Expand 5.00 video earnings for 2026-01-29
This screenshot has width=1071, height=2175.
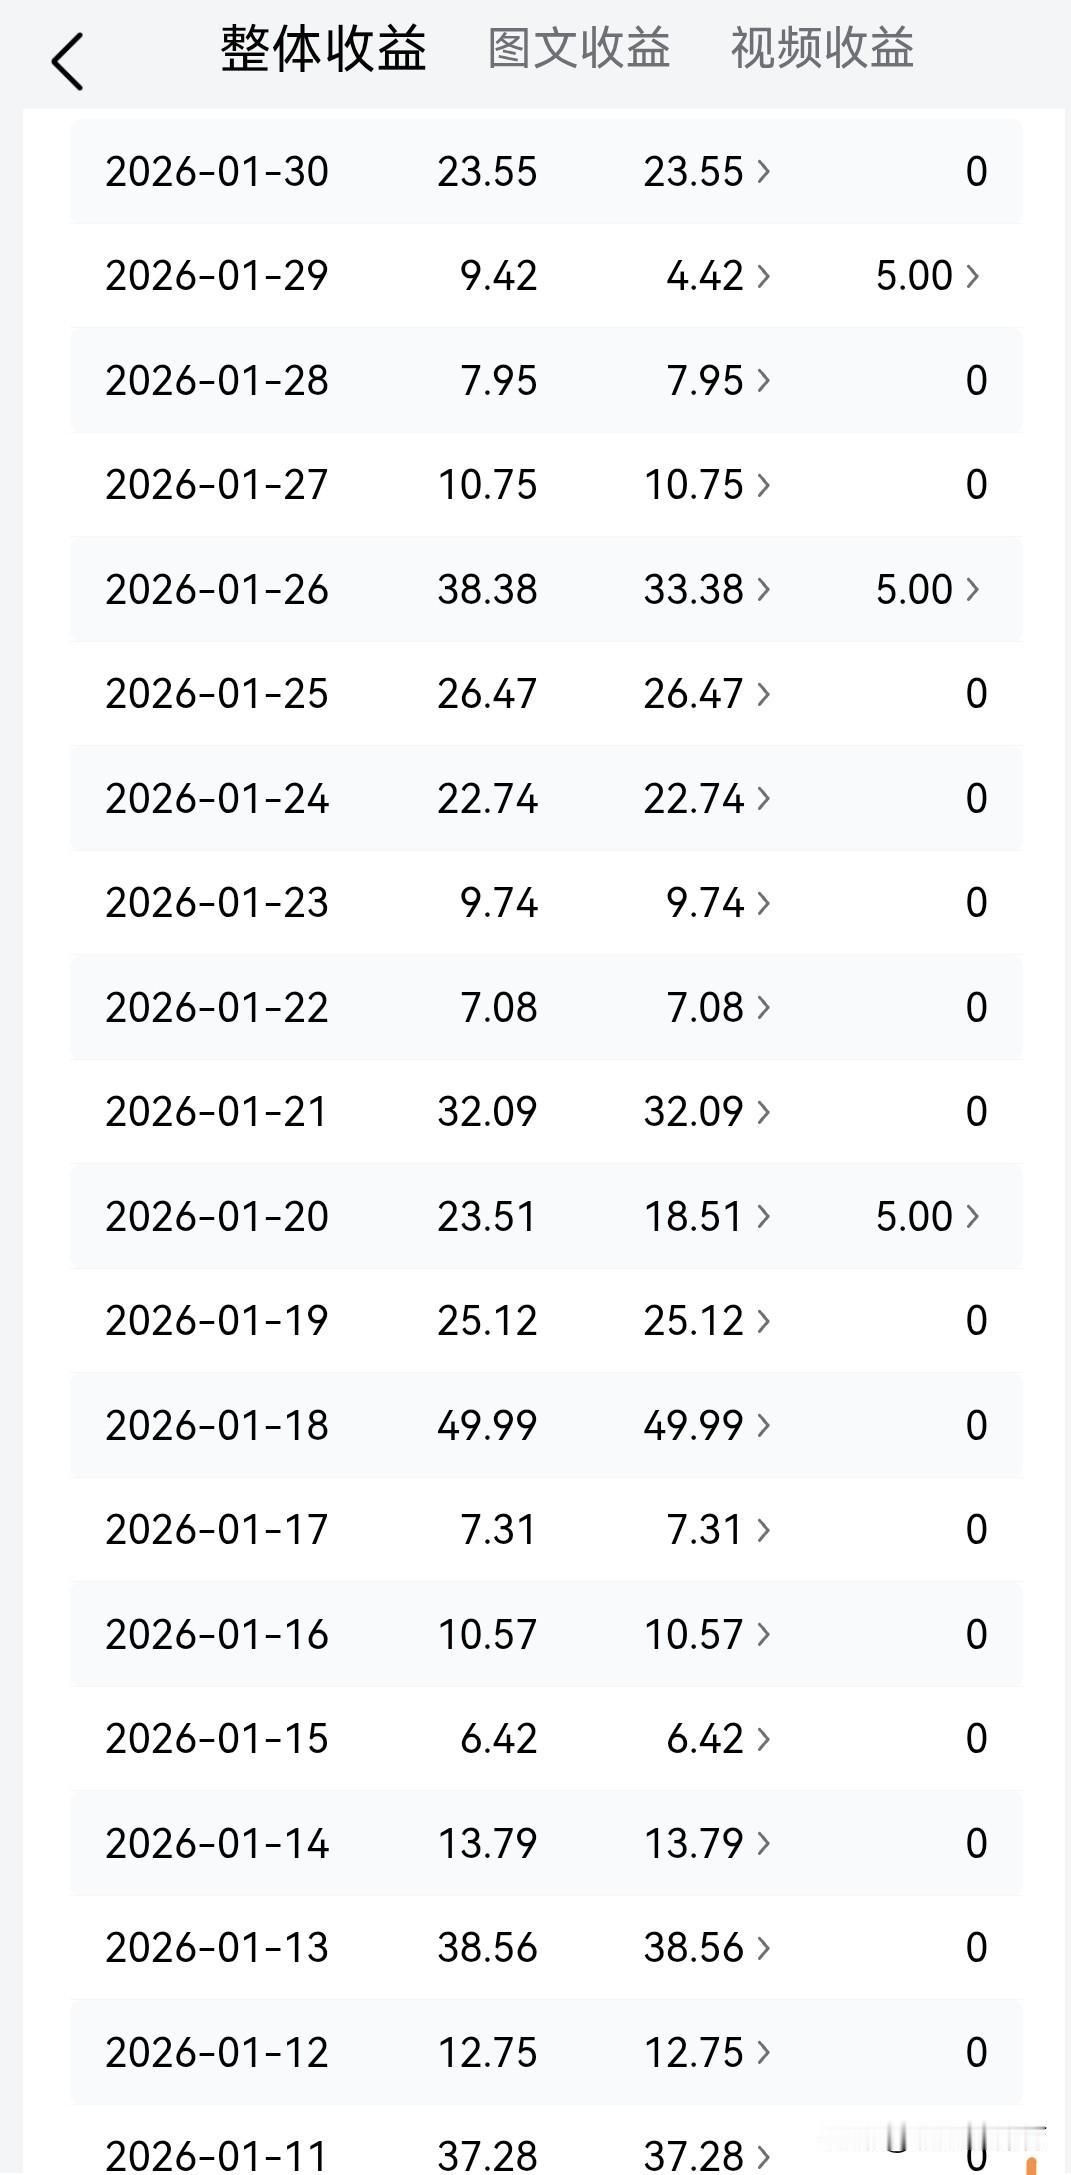[x=928, y=276]
